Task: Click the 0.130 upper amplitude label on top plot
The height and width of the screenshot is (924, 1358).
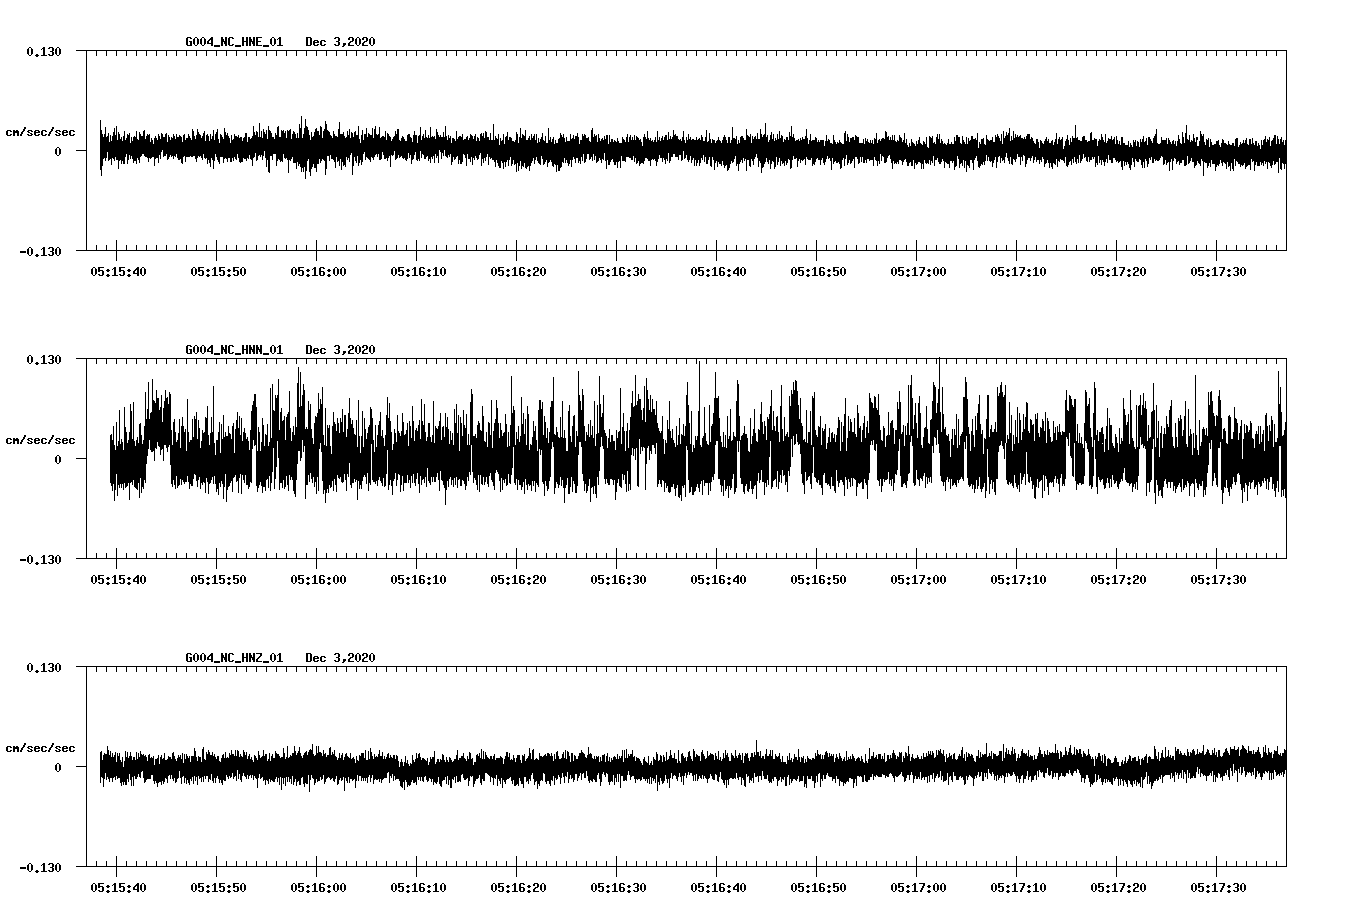Action: (x=44, y=50)
